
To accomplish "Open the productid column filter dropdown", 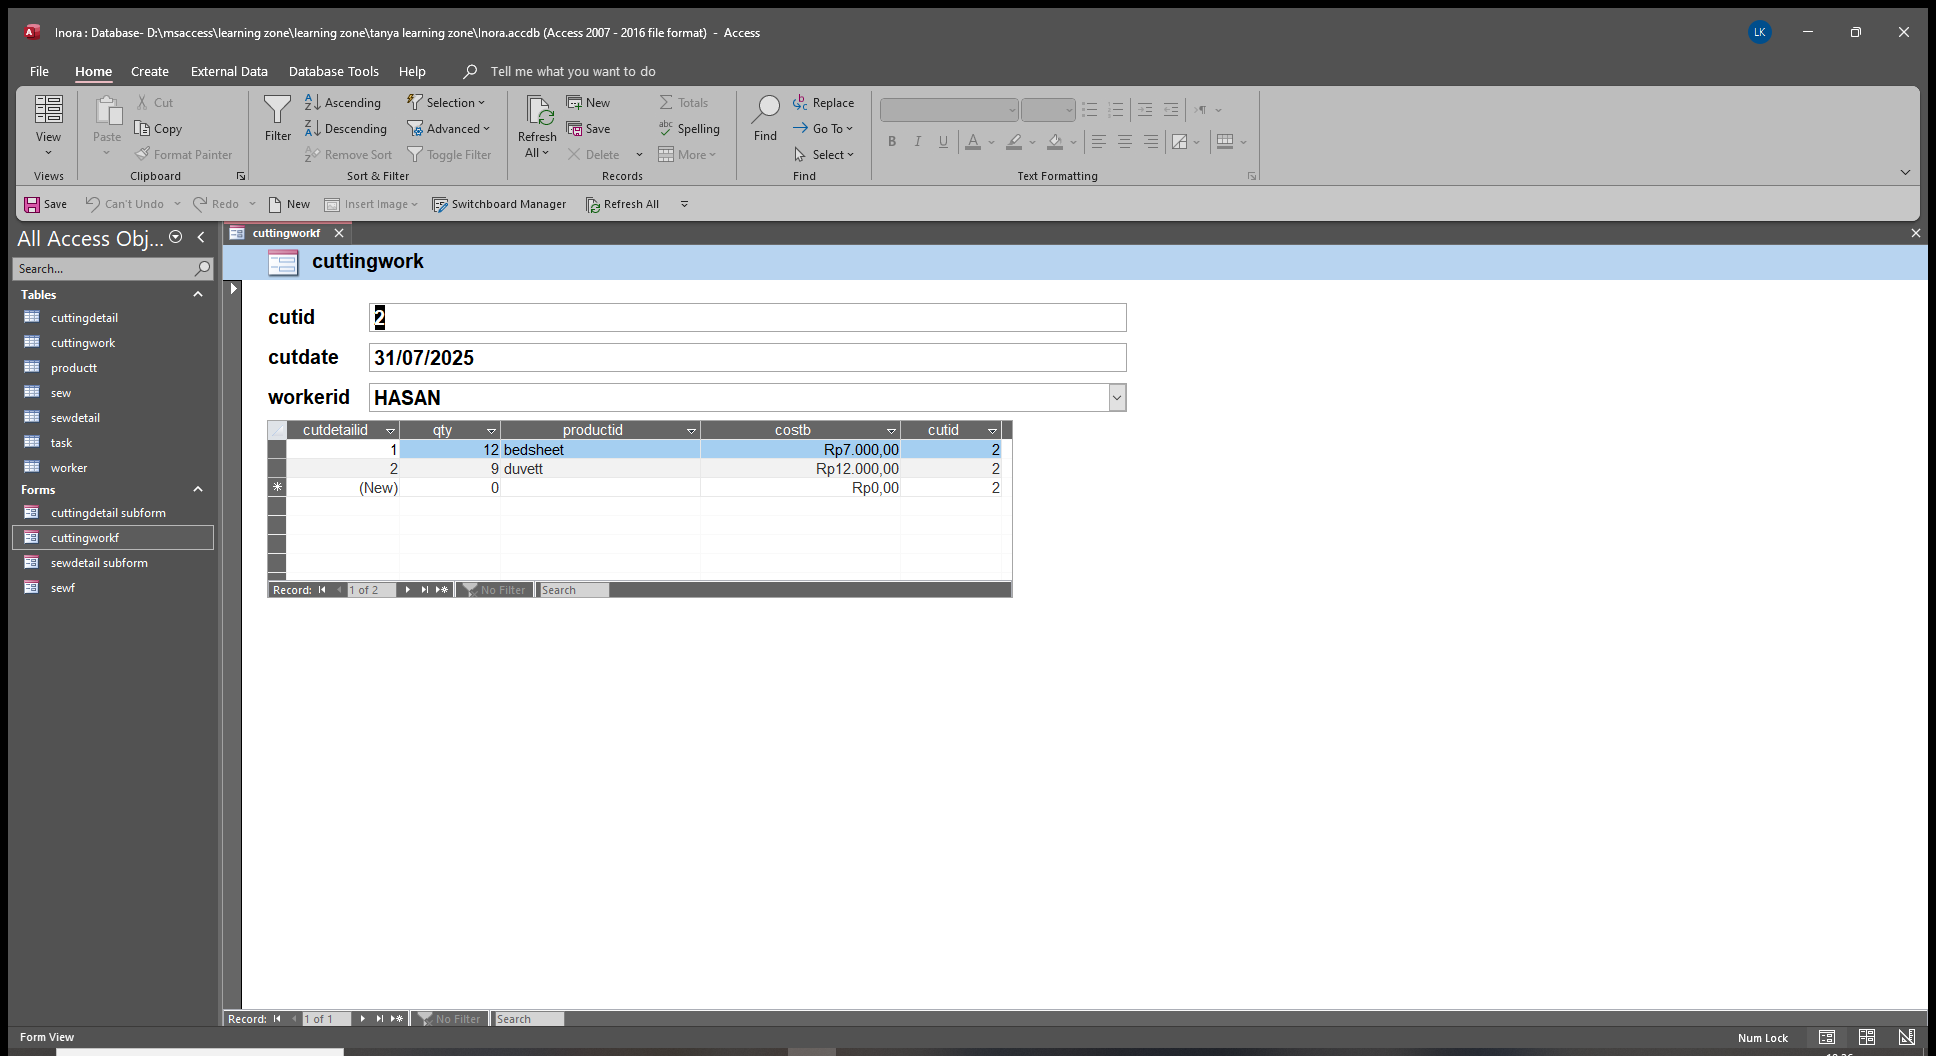I will (691, 431).
